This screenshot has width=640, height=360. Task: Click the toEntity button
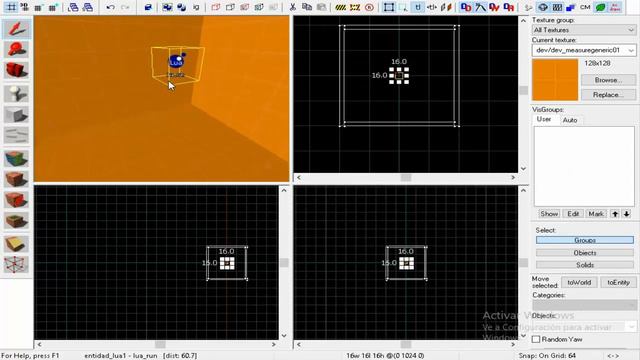(x=618, y=282)
